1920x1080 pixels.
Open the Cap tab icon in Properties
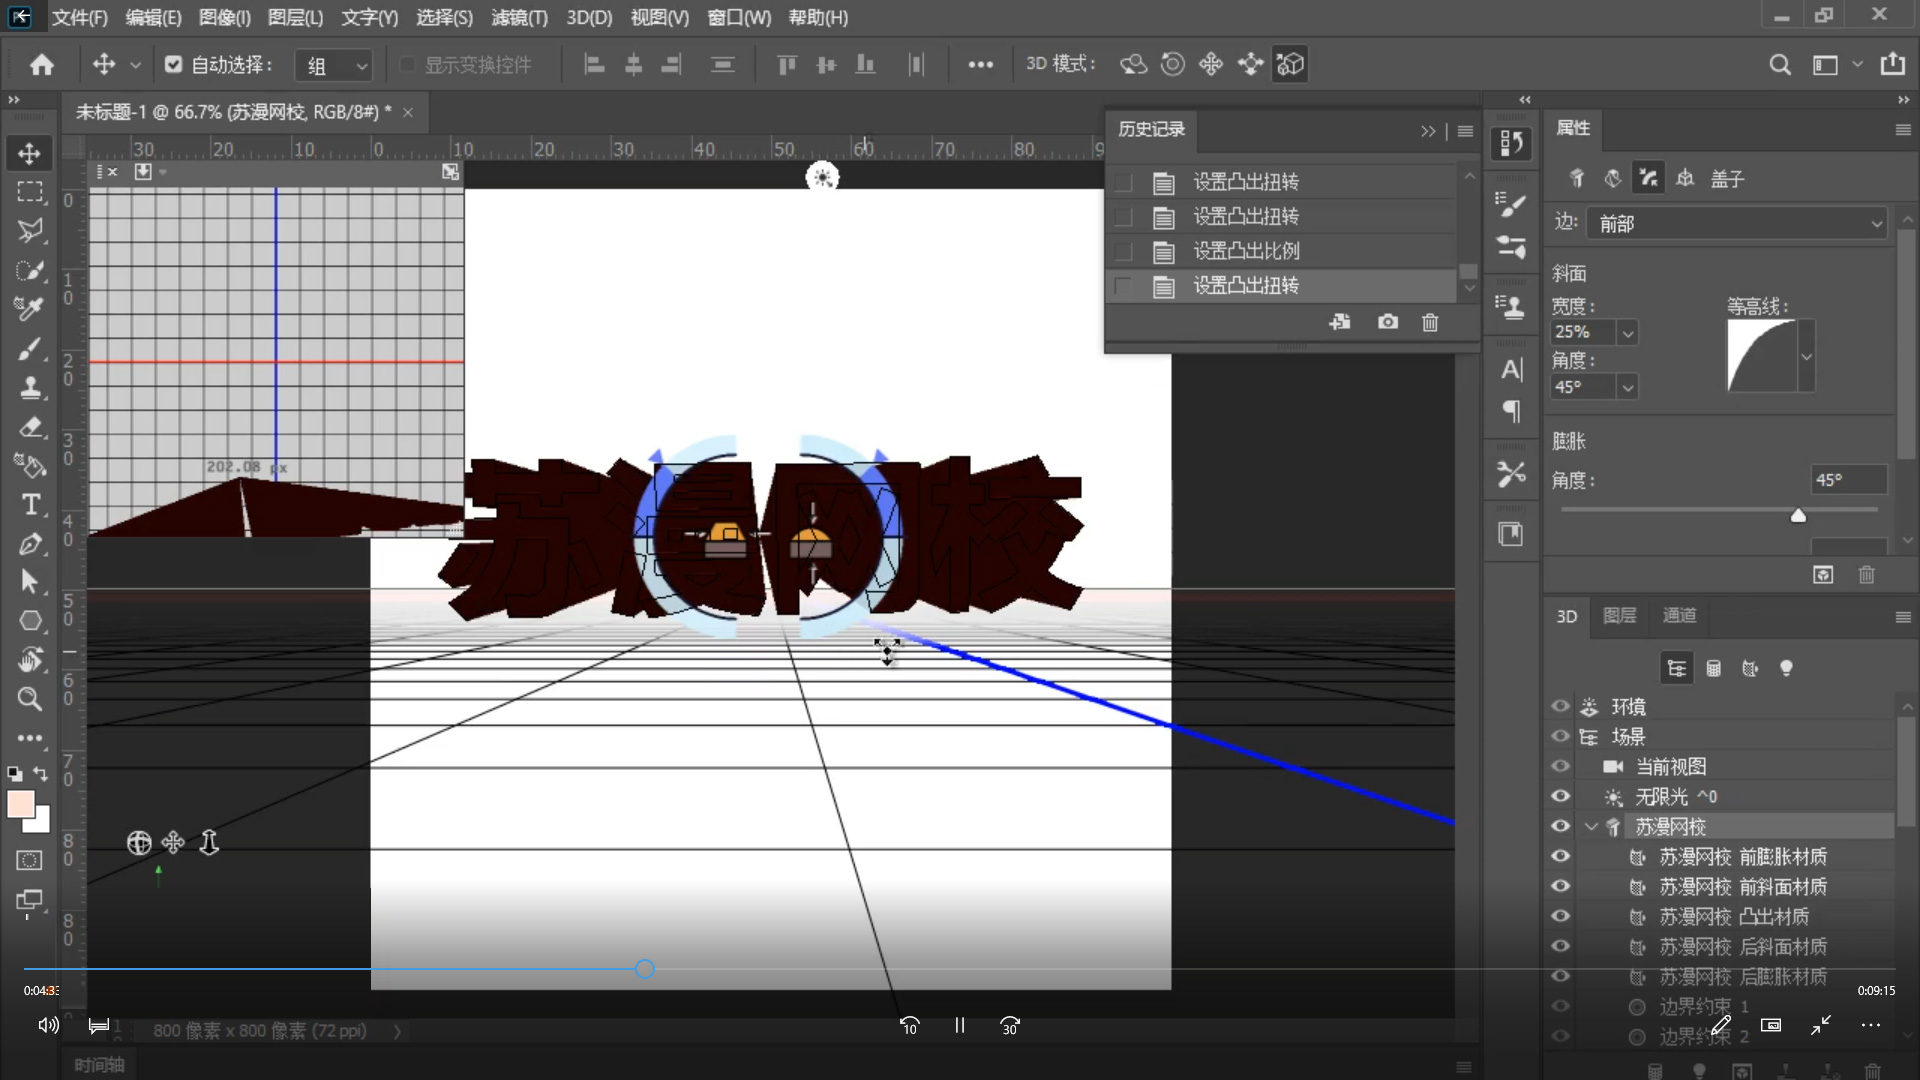coord(1648,178)
